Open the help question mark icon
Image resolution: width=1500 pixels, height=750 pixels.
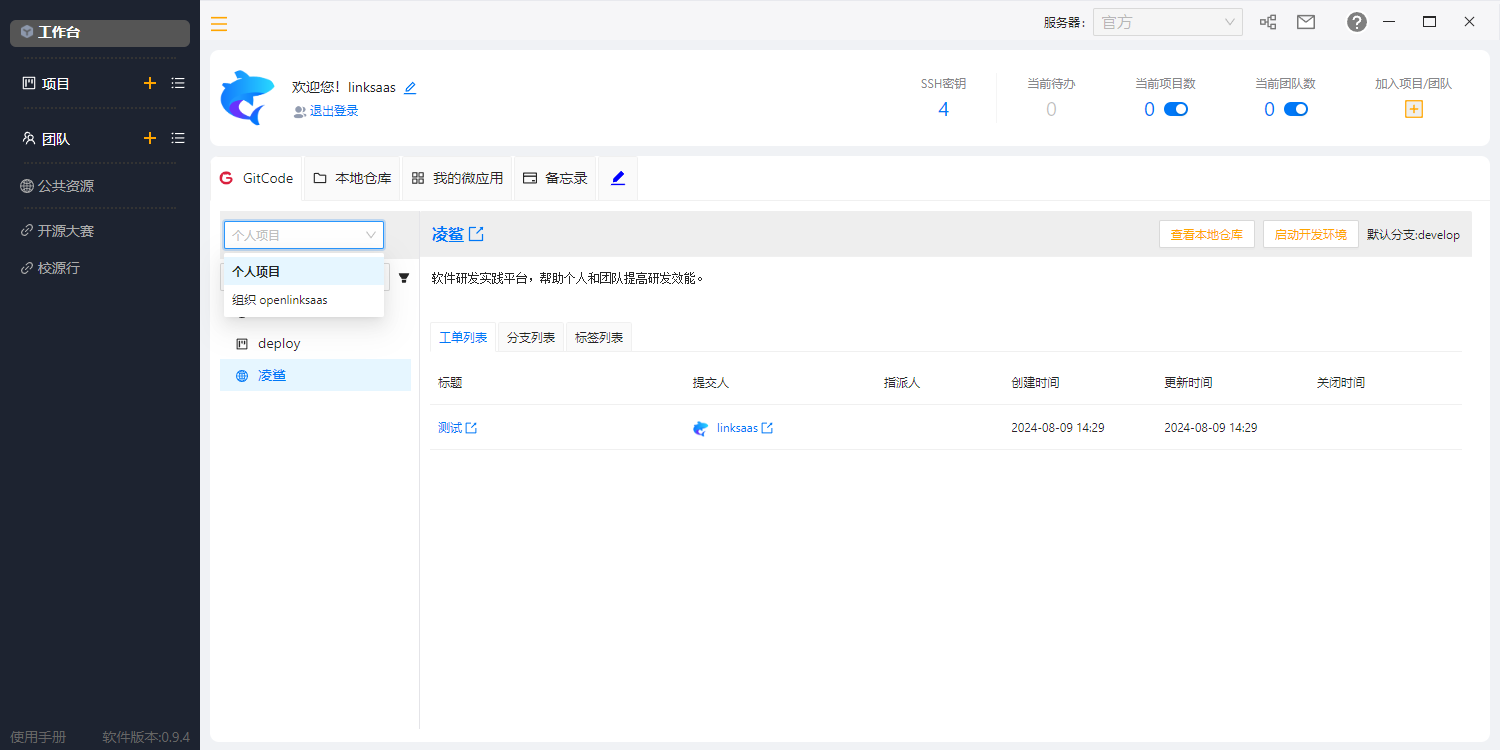click(x=1357, y=22)
